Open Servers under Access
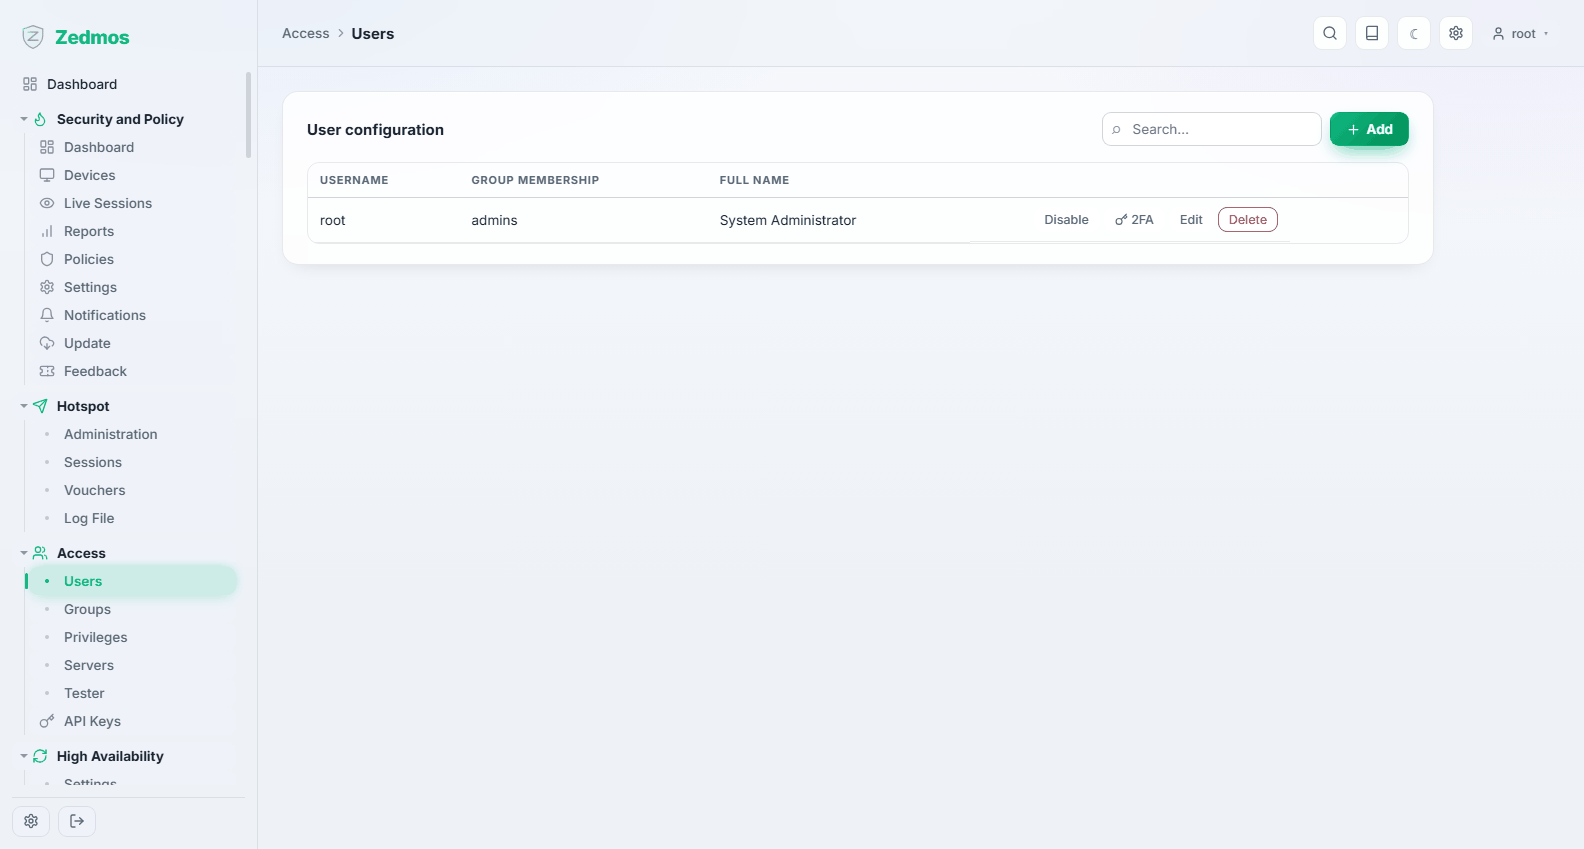The height and width of the screenshot is (849, 1584). point(88,665)
